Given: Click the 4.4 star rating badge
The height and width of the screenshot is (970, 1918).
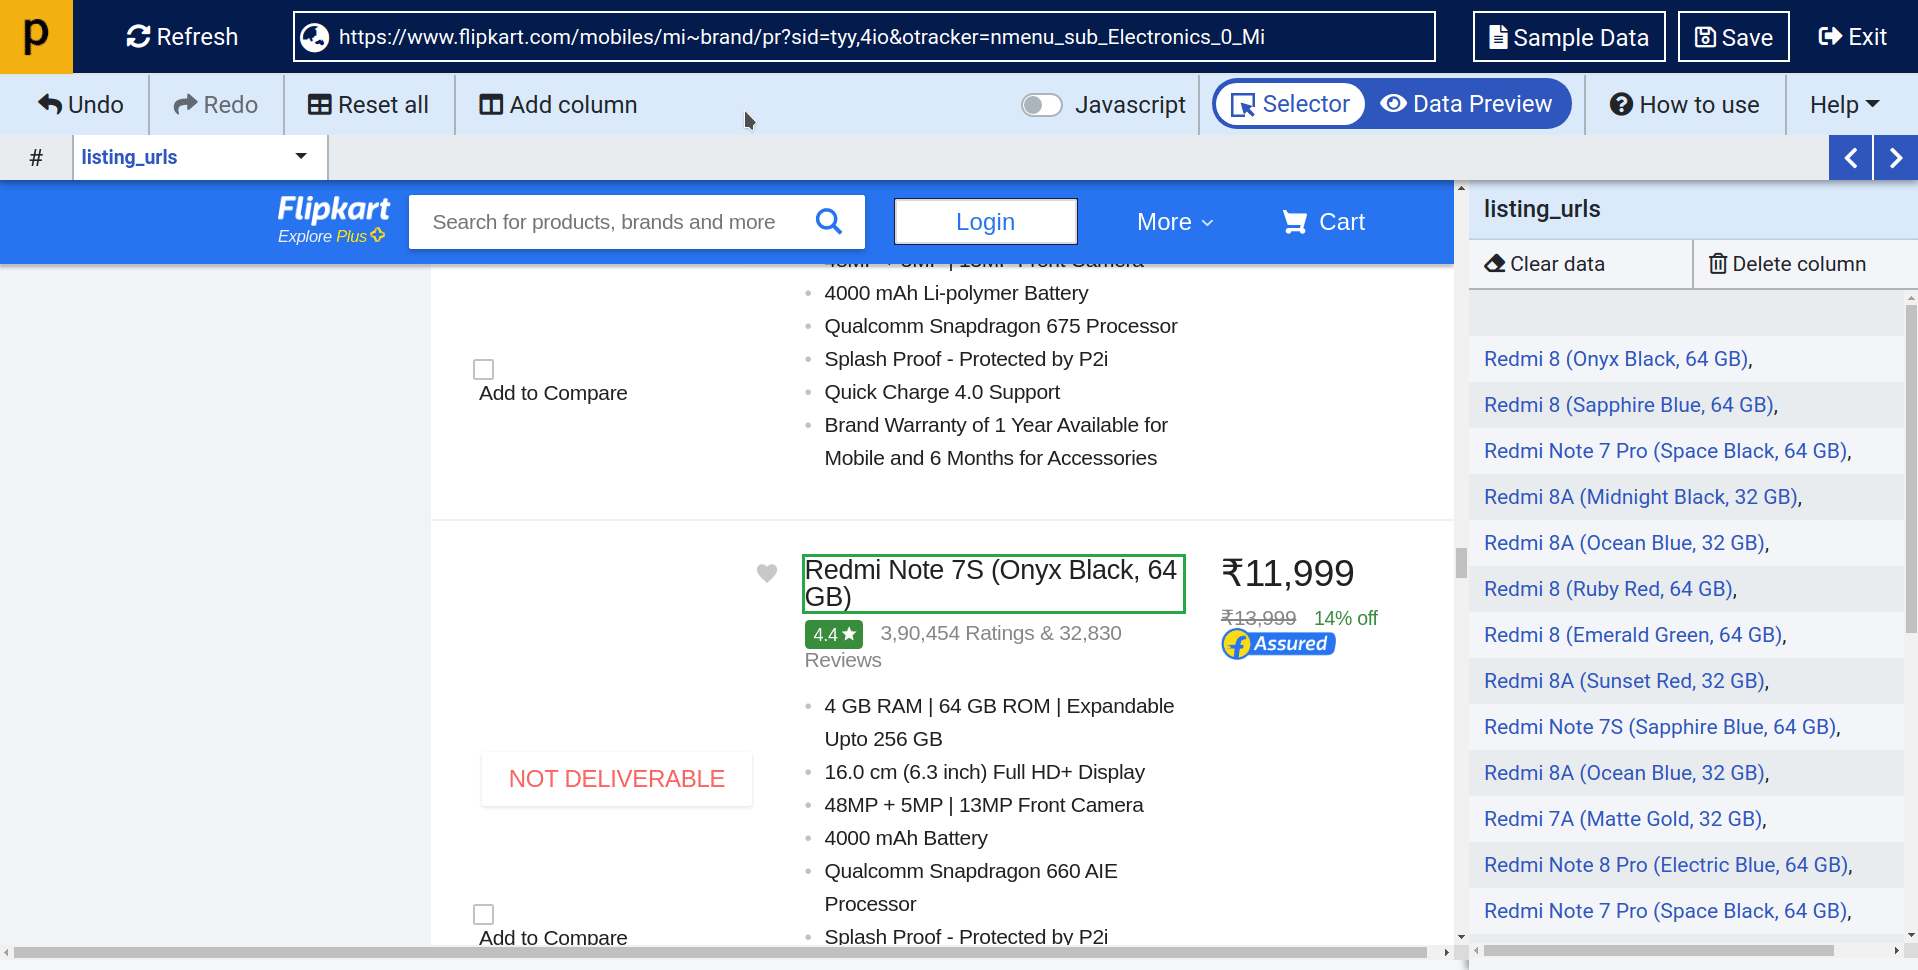Looking at the screenshot, I should pos(834,634).
